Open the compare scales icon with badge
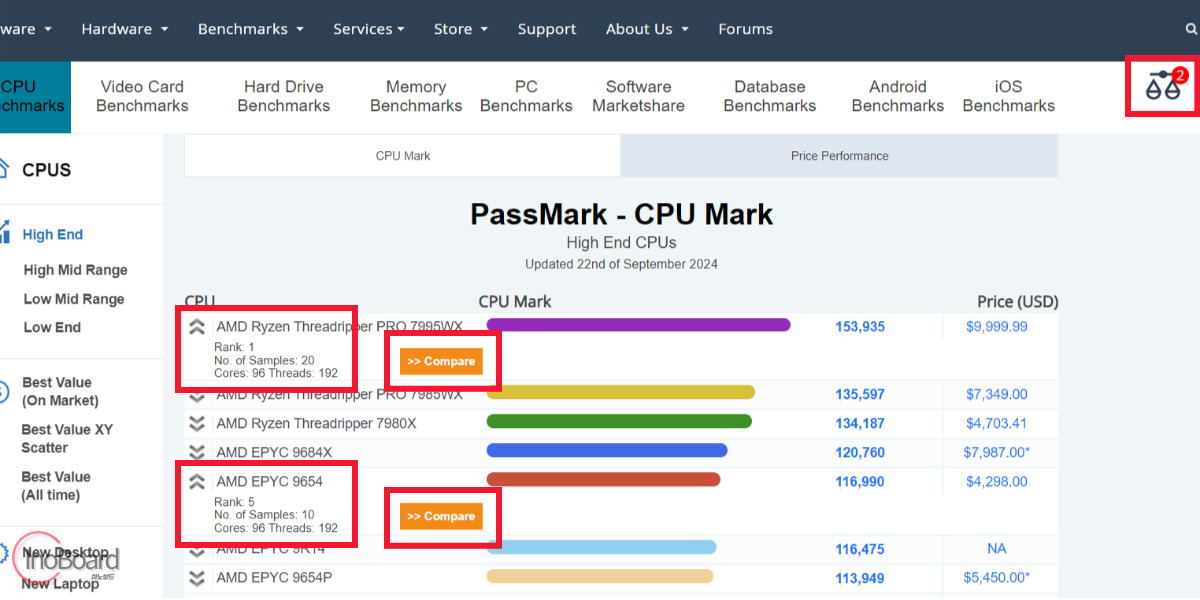This screenshot has width=1200, height=600. coord(1165,87)
